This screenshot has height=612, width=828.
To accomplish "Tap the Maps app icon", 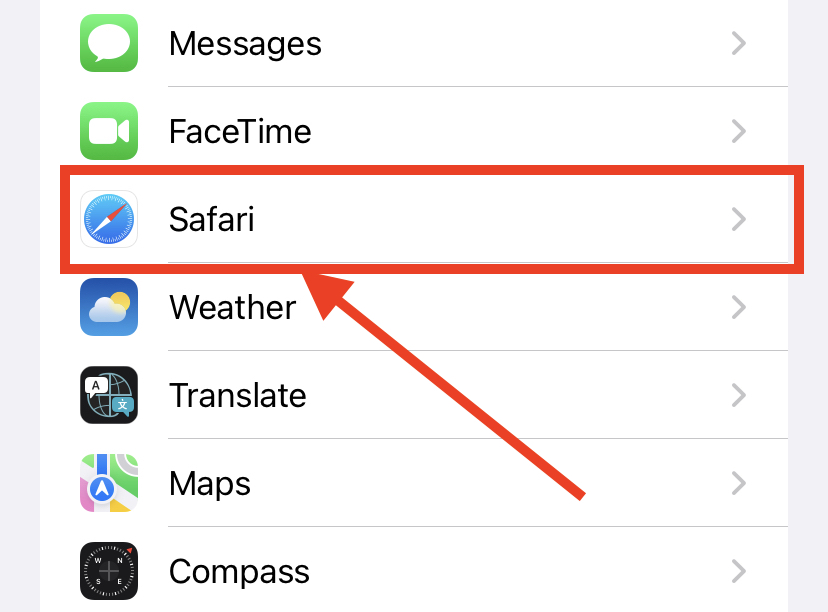I will point(109,483).
